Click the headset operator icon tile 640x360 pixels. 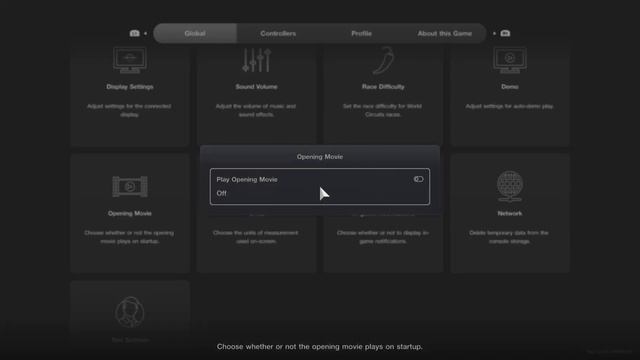[x=130, y=312]
